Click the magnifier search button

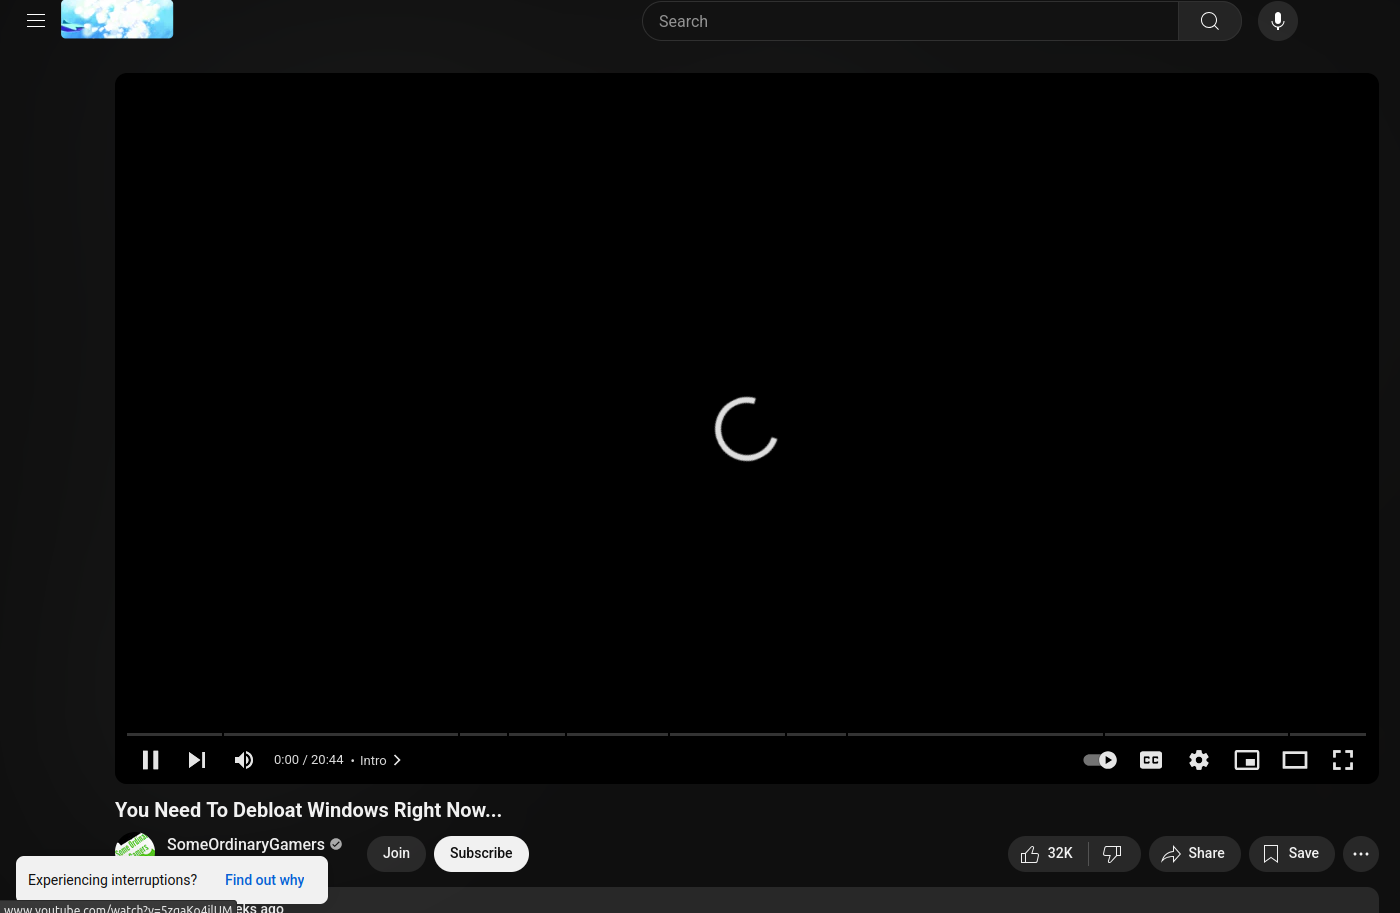[x=1210, y=21]
